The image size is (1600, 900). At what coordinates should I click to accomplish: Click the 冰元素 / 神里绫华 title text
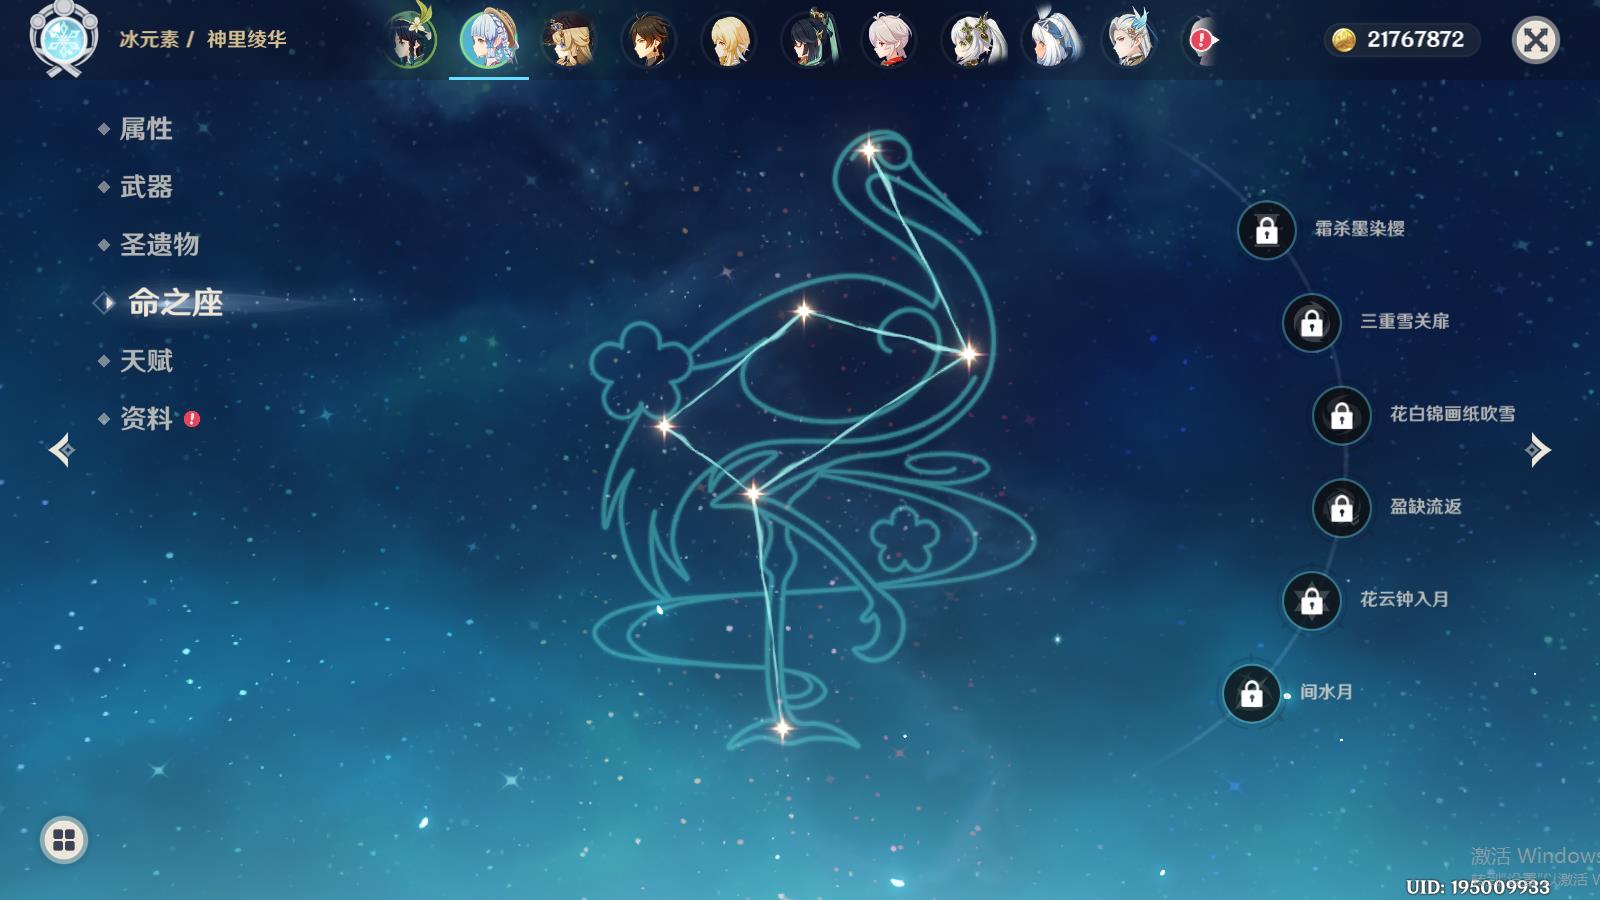pos(203,39)
